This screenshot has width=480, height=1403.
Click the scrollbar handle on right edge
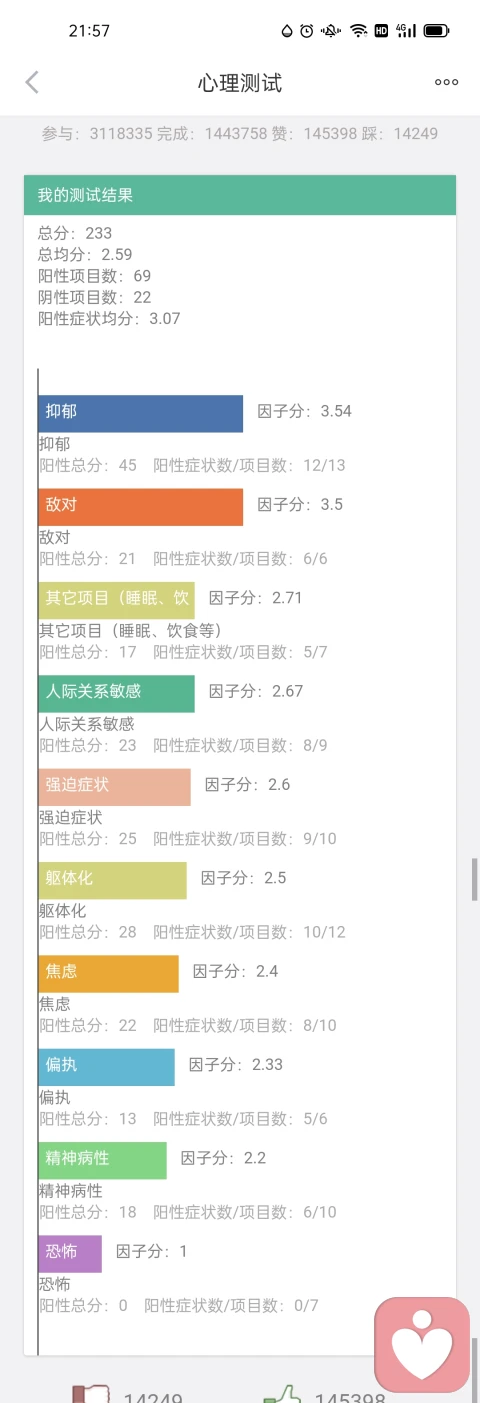click(475, 879)
